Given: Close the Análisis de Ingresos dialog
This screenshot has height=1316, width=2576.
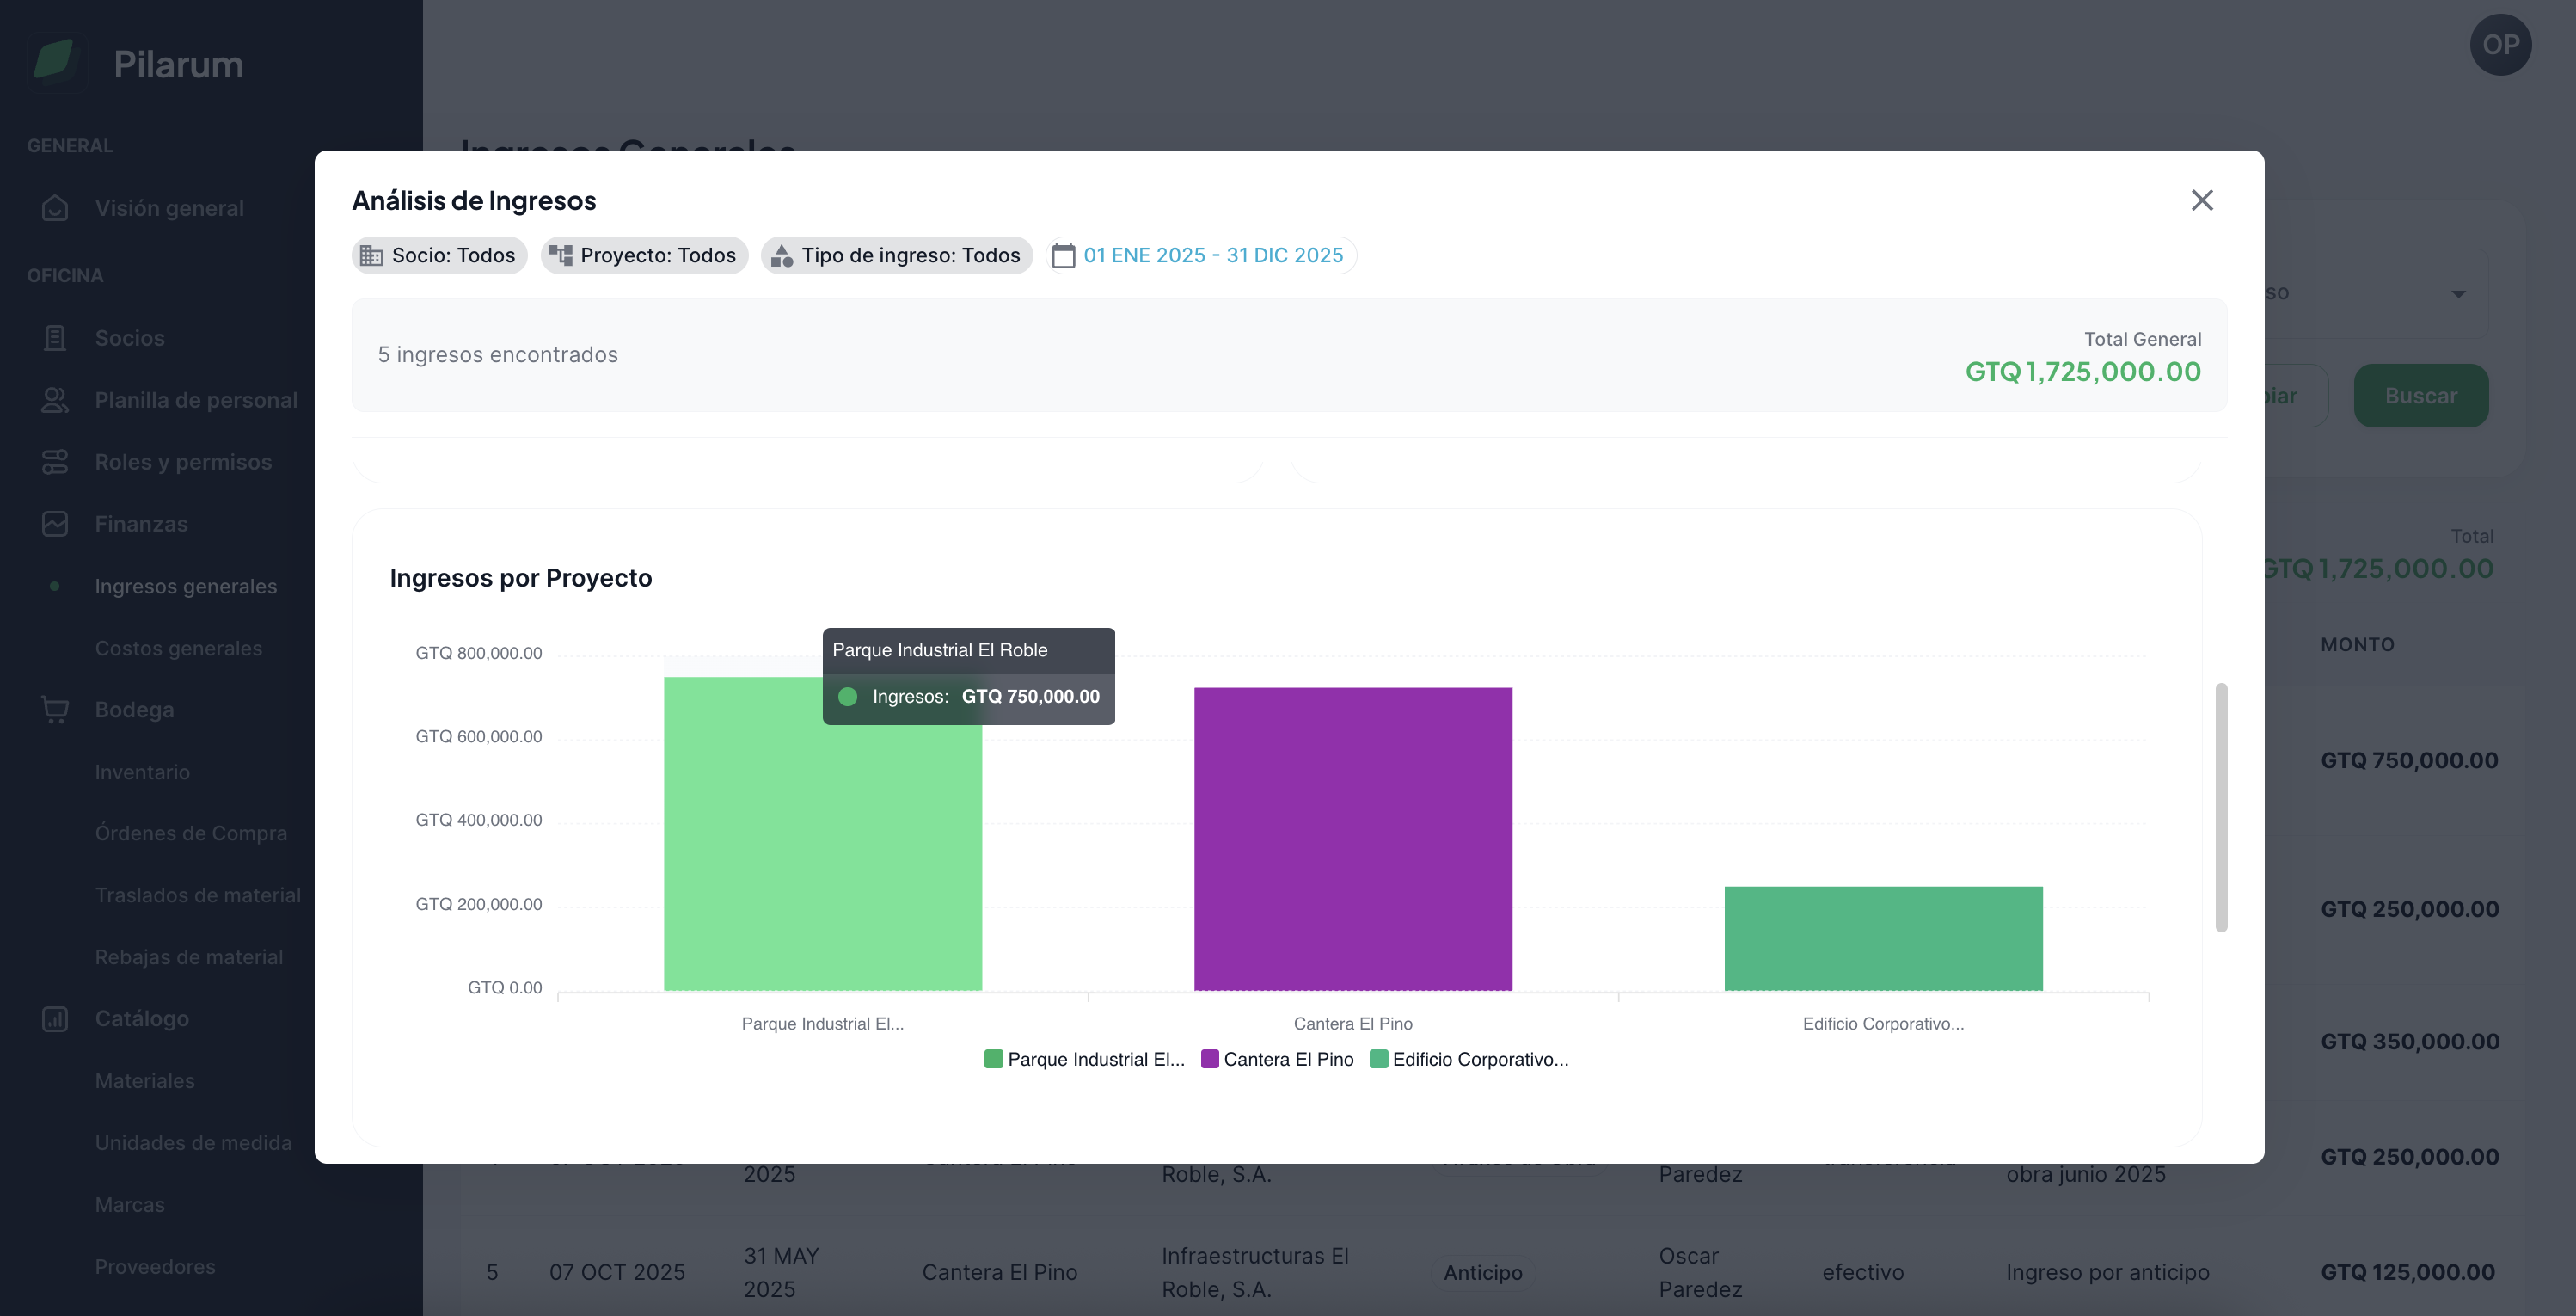Looking at the screenshot, I should pyautogui.click(x=2201, y=200).
